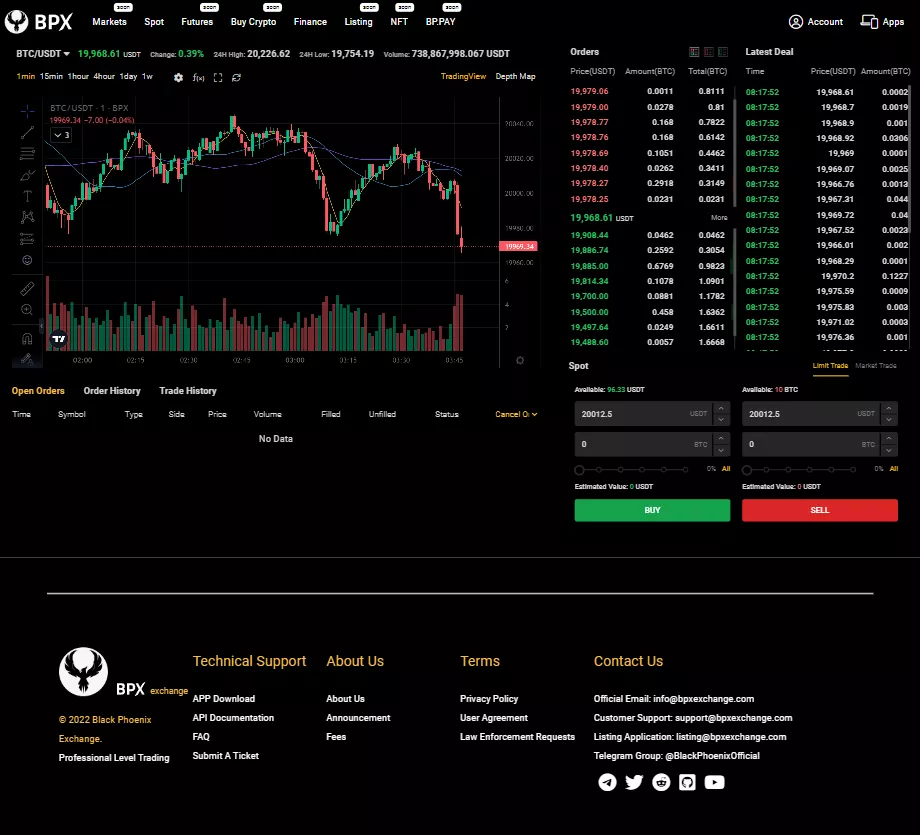The image size is (920, 835).
Task: Open the Telegram social icon in footer
Action: point(607,782)
